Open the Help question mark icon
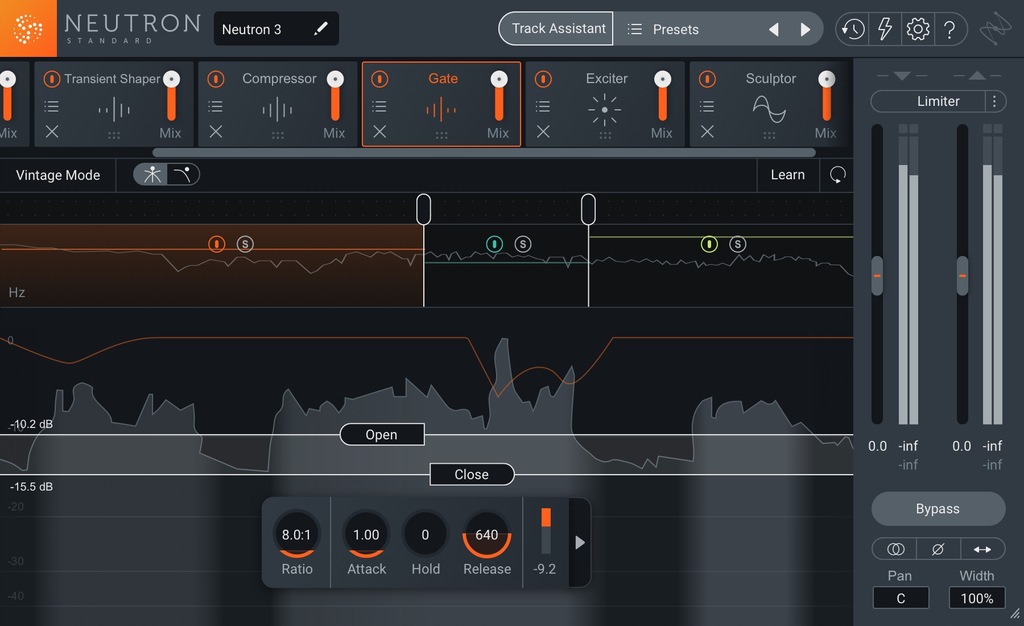Viewport: 1024px width, 626px height. (x=949, y=29)
